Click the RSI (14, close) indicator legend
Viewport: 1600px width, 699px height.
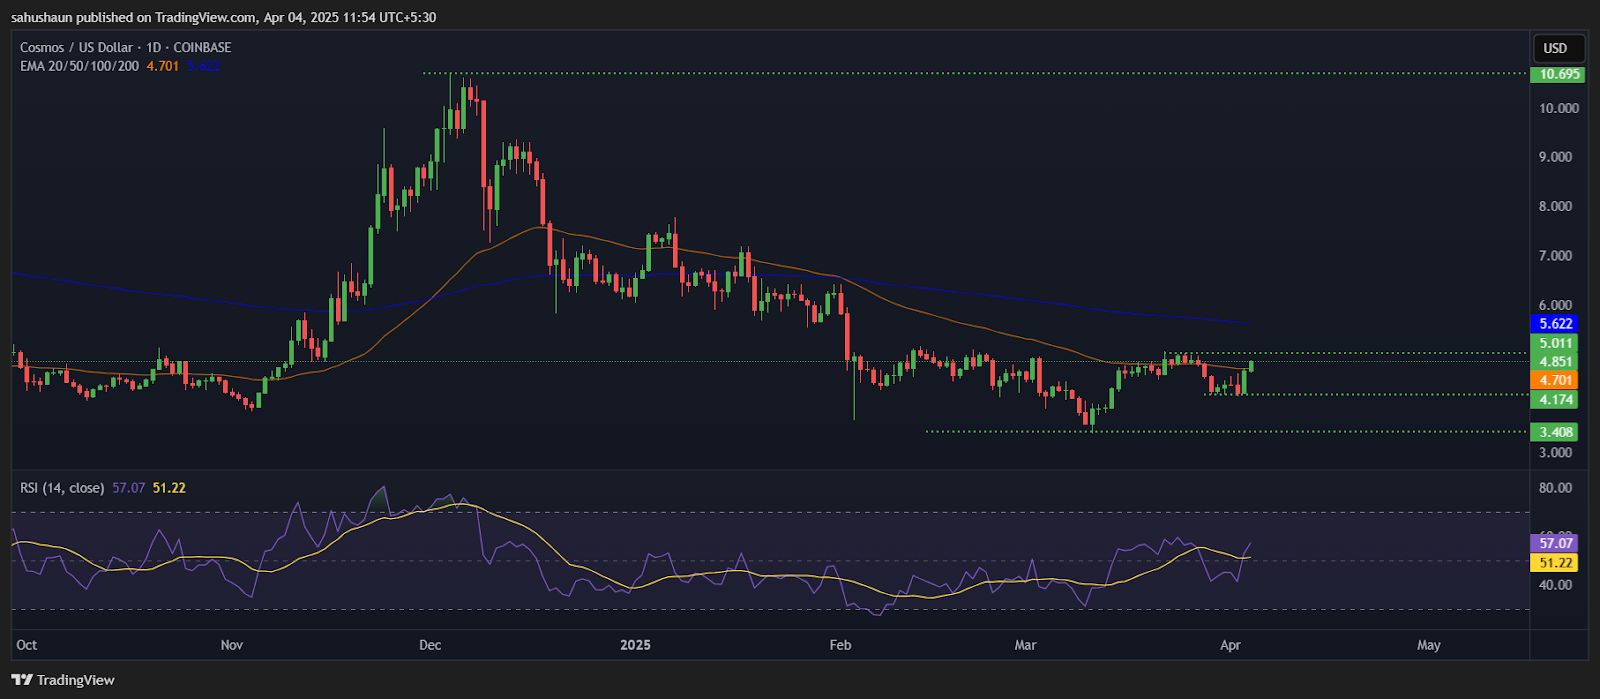tap(62, 488)
